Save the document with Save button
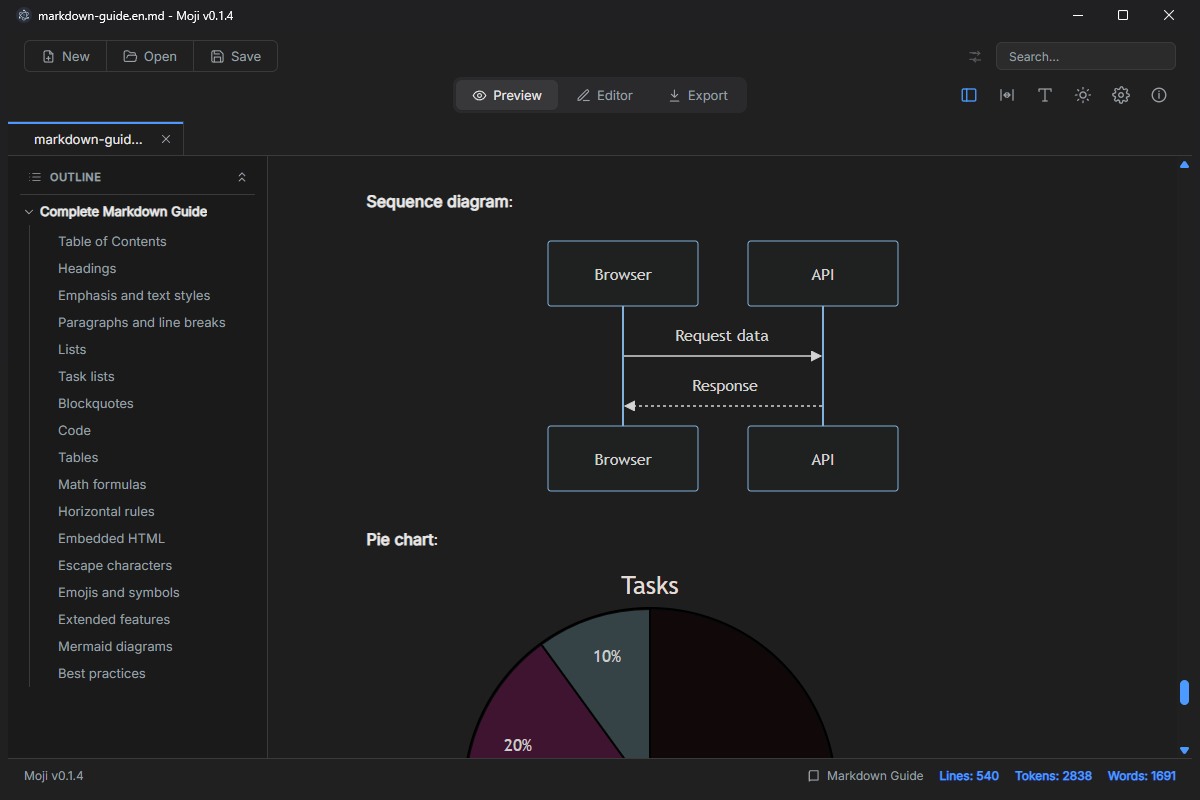The width and height of the screenshot is (1200, 800). click(236, 56)
